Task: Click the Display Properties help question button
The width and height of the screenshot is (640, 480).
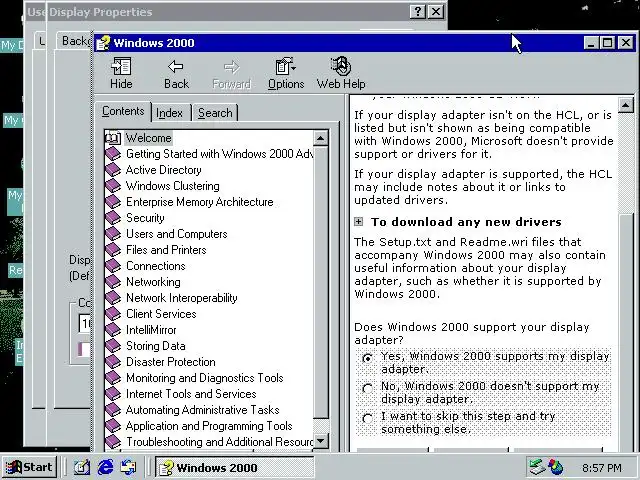Action: [x=418, y=11]
